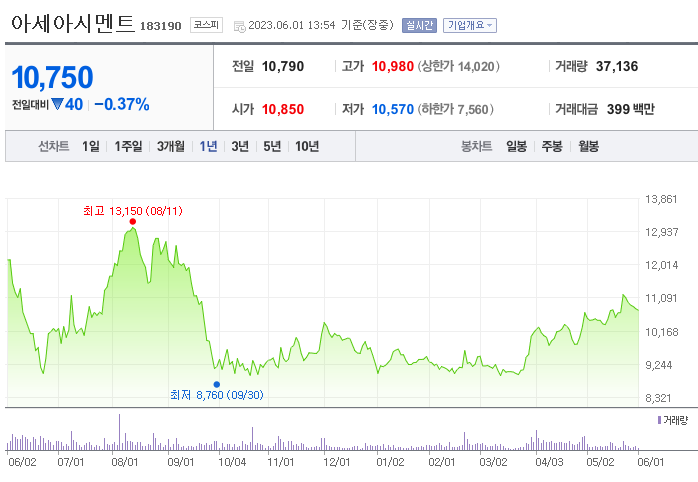The height and width of the screenshot is (482, 698).
Task: Click the y-axis value 13,861
Action: point(661,199)
